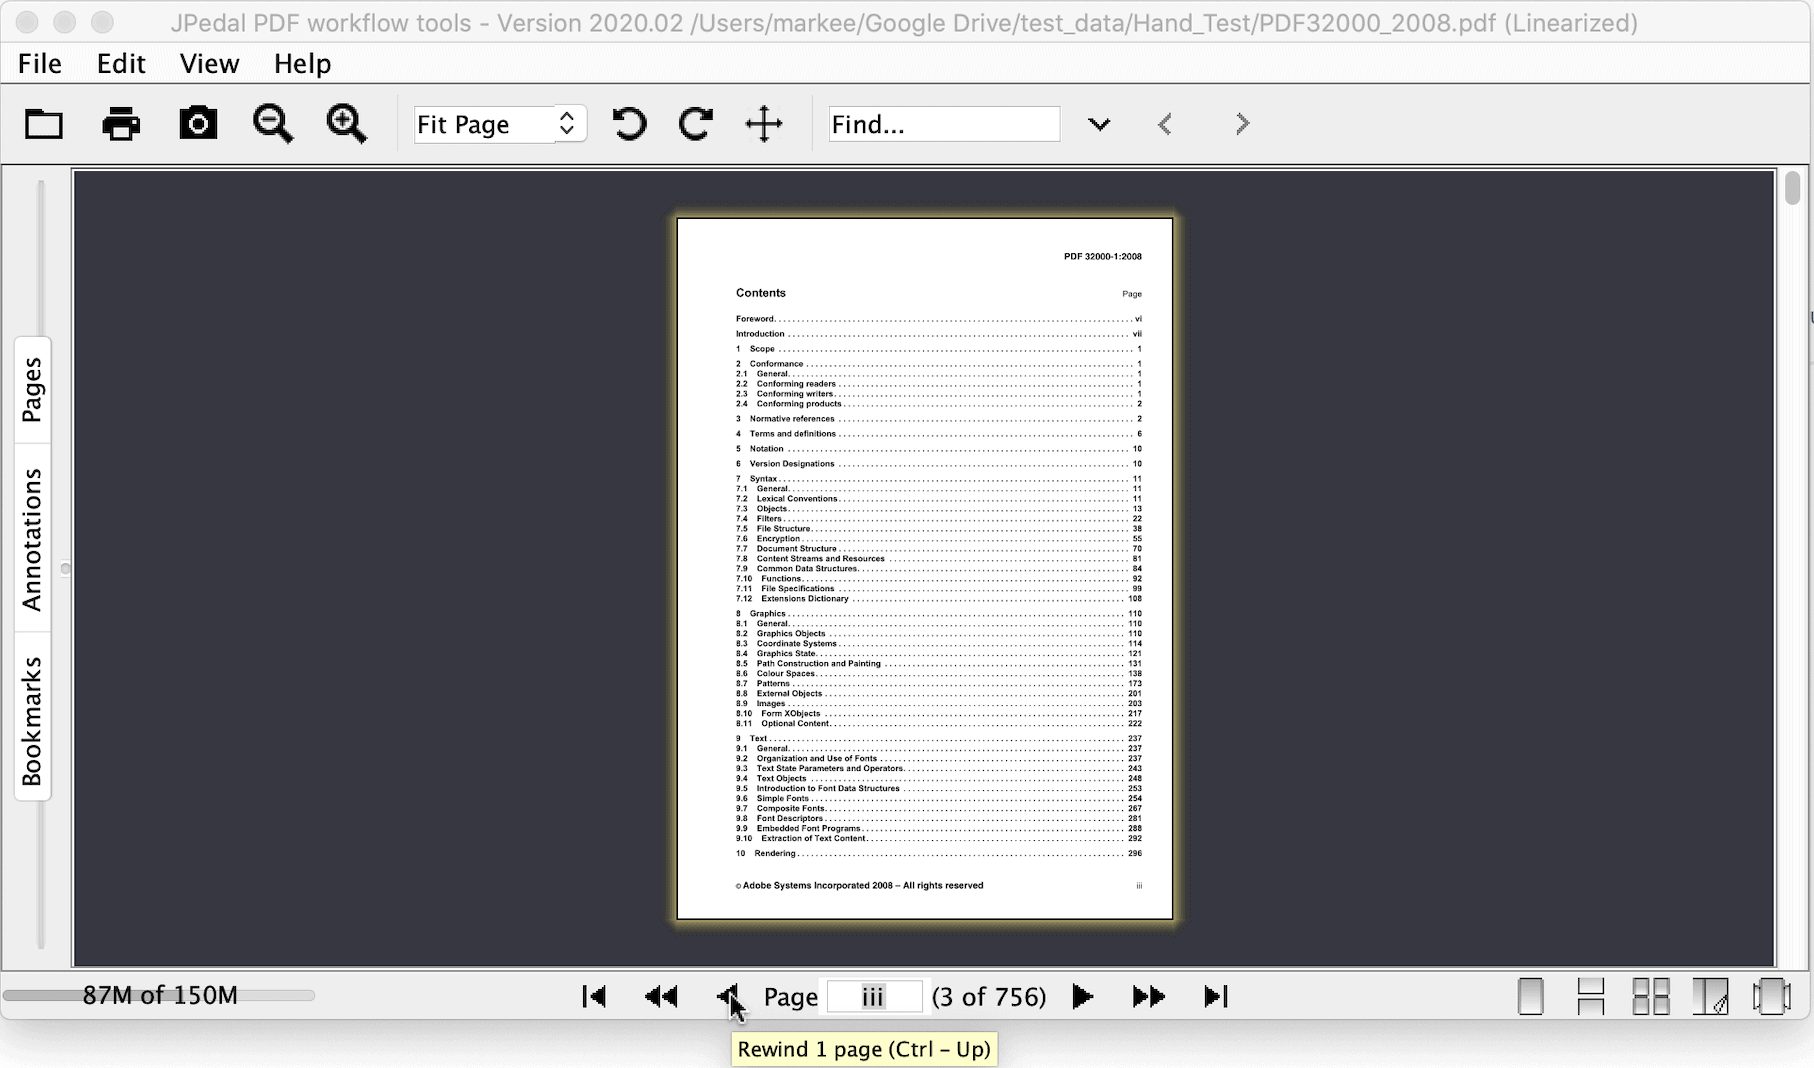1814x1068 pixels.
Task: Click the '9 Text' contents entry
Action: coord(938,739)
